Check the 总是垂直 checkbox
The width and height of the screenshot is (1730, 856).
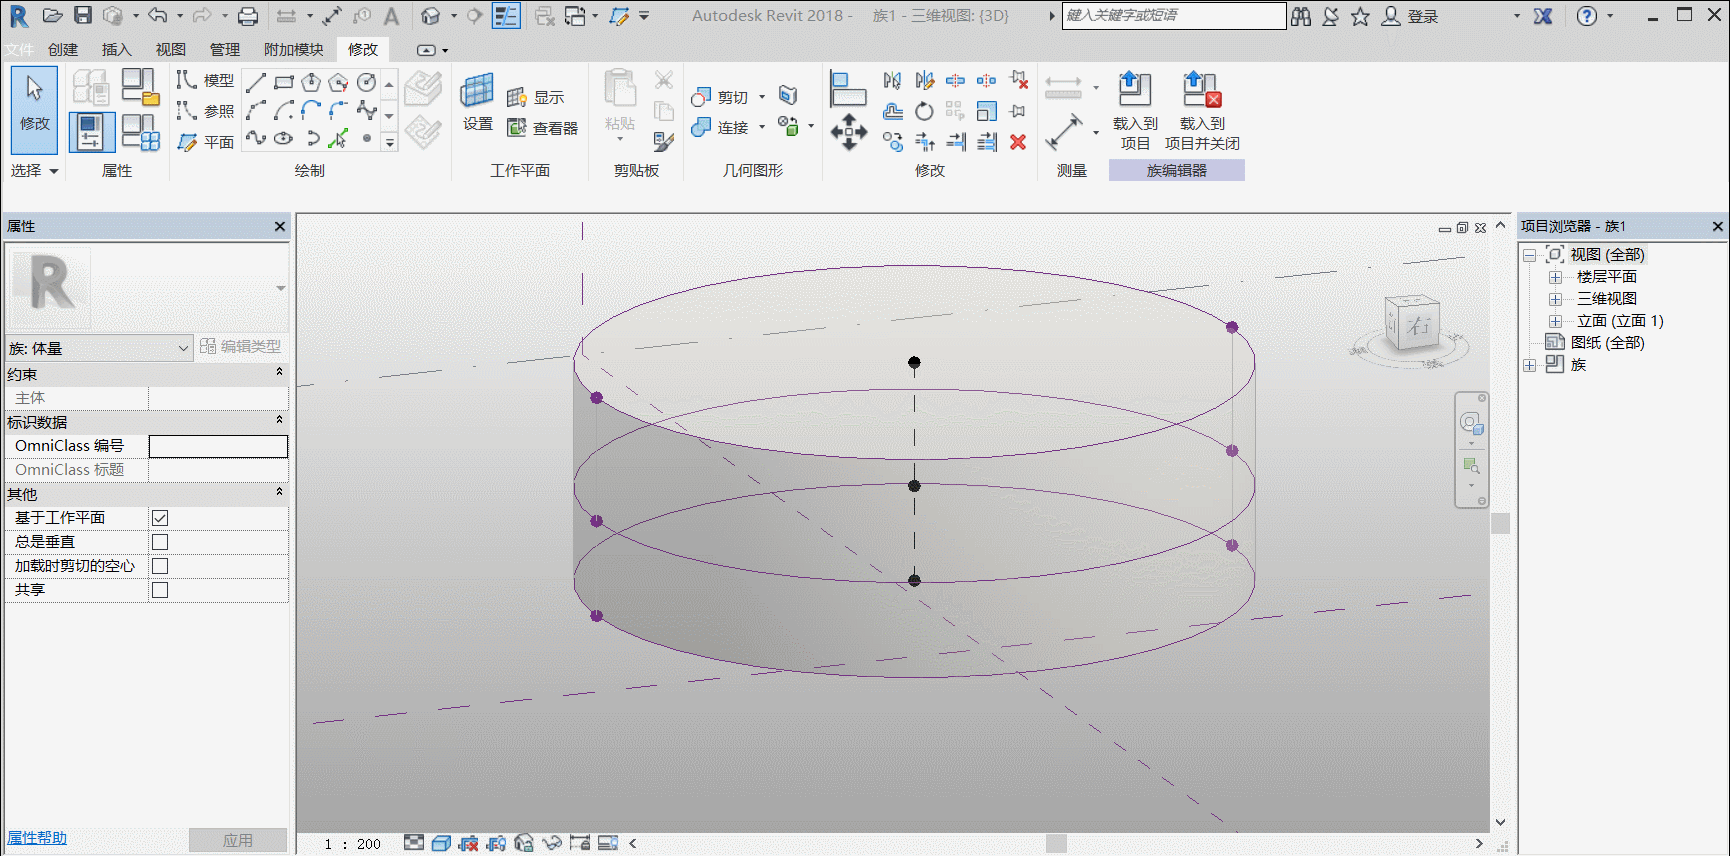[160, 542]
